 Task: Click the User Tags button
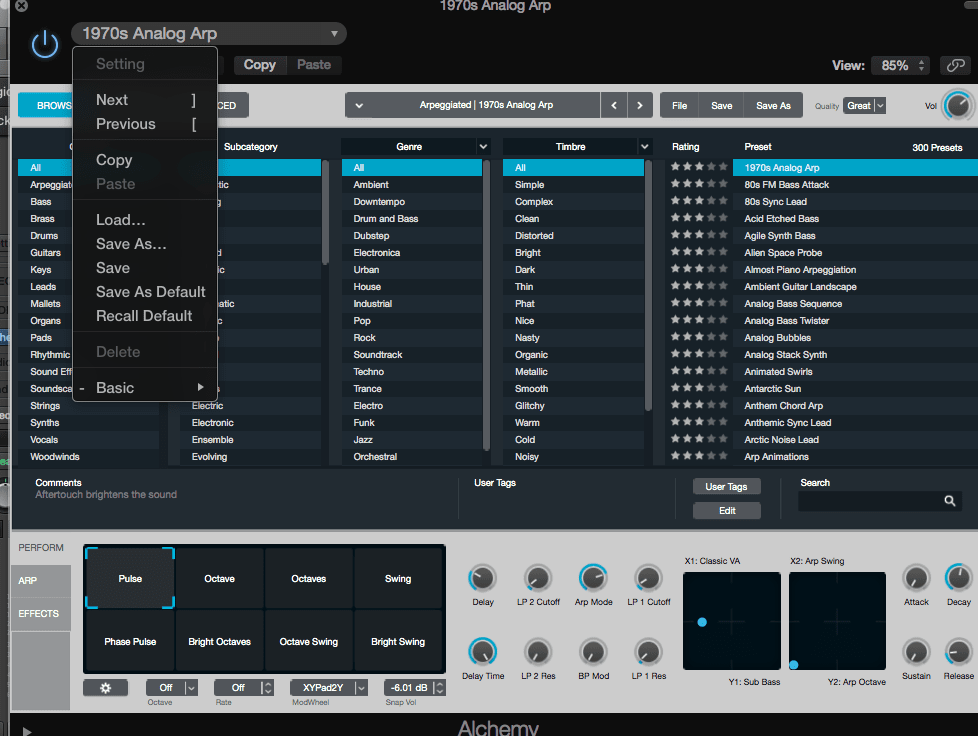(727, 487)
